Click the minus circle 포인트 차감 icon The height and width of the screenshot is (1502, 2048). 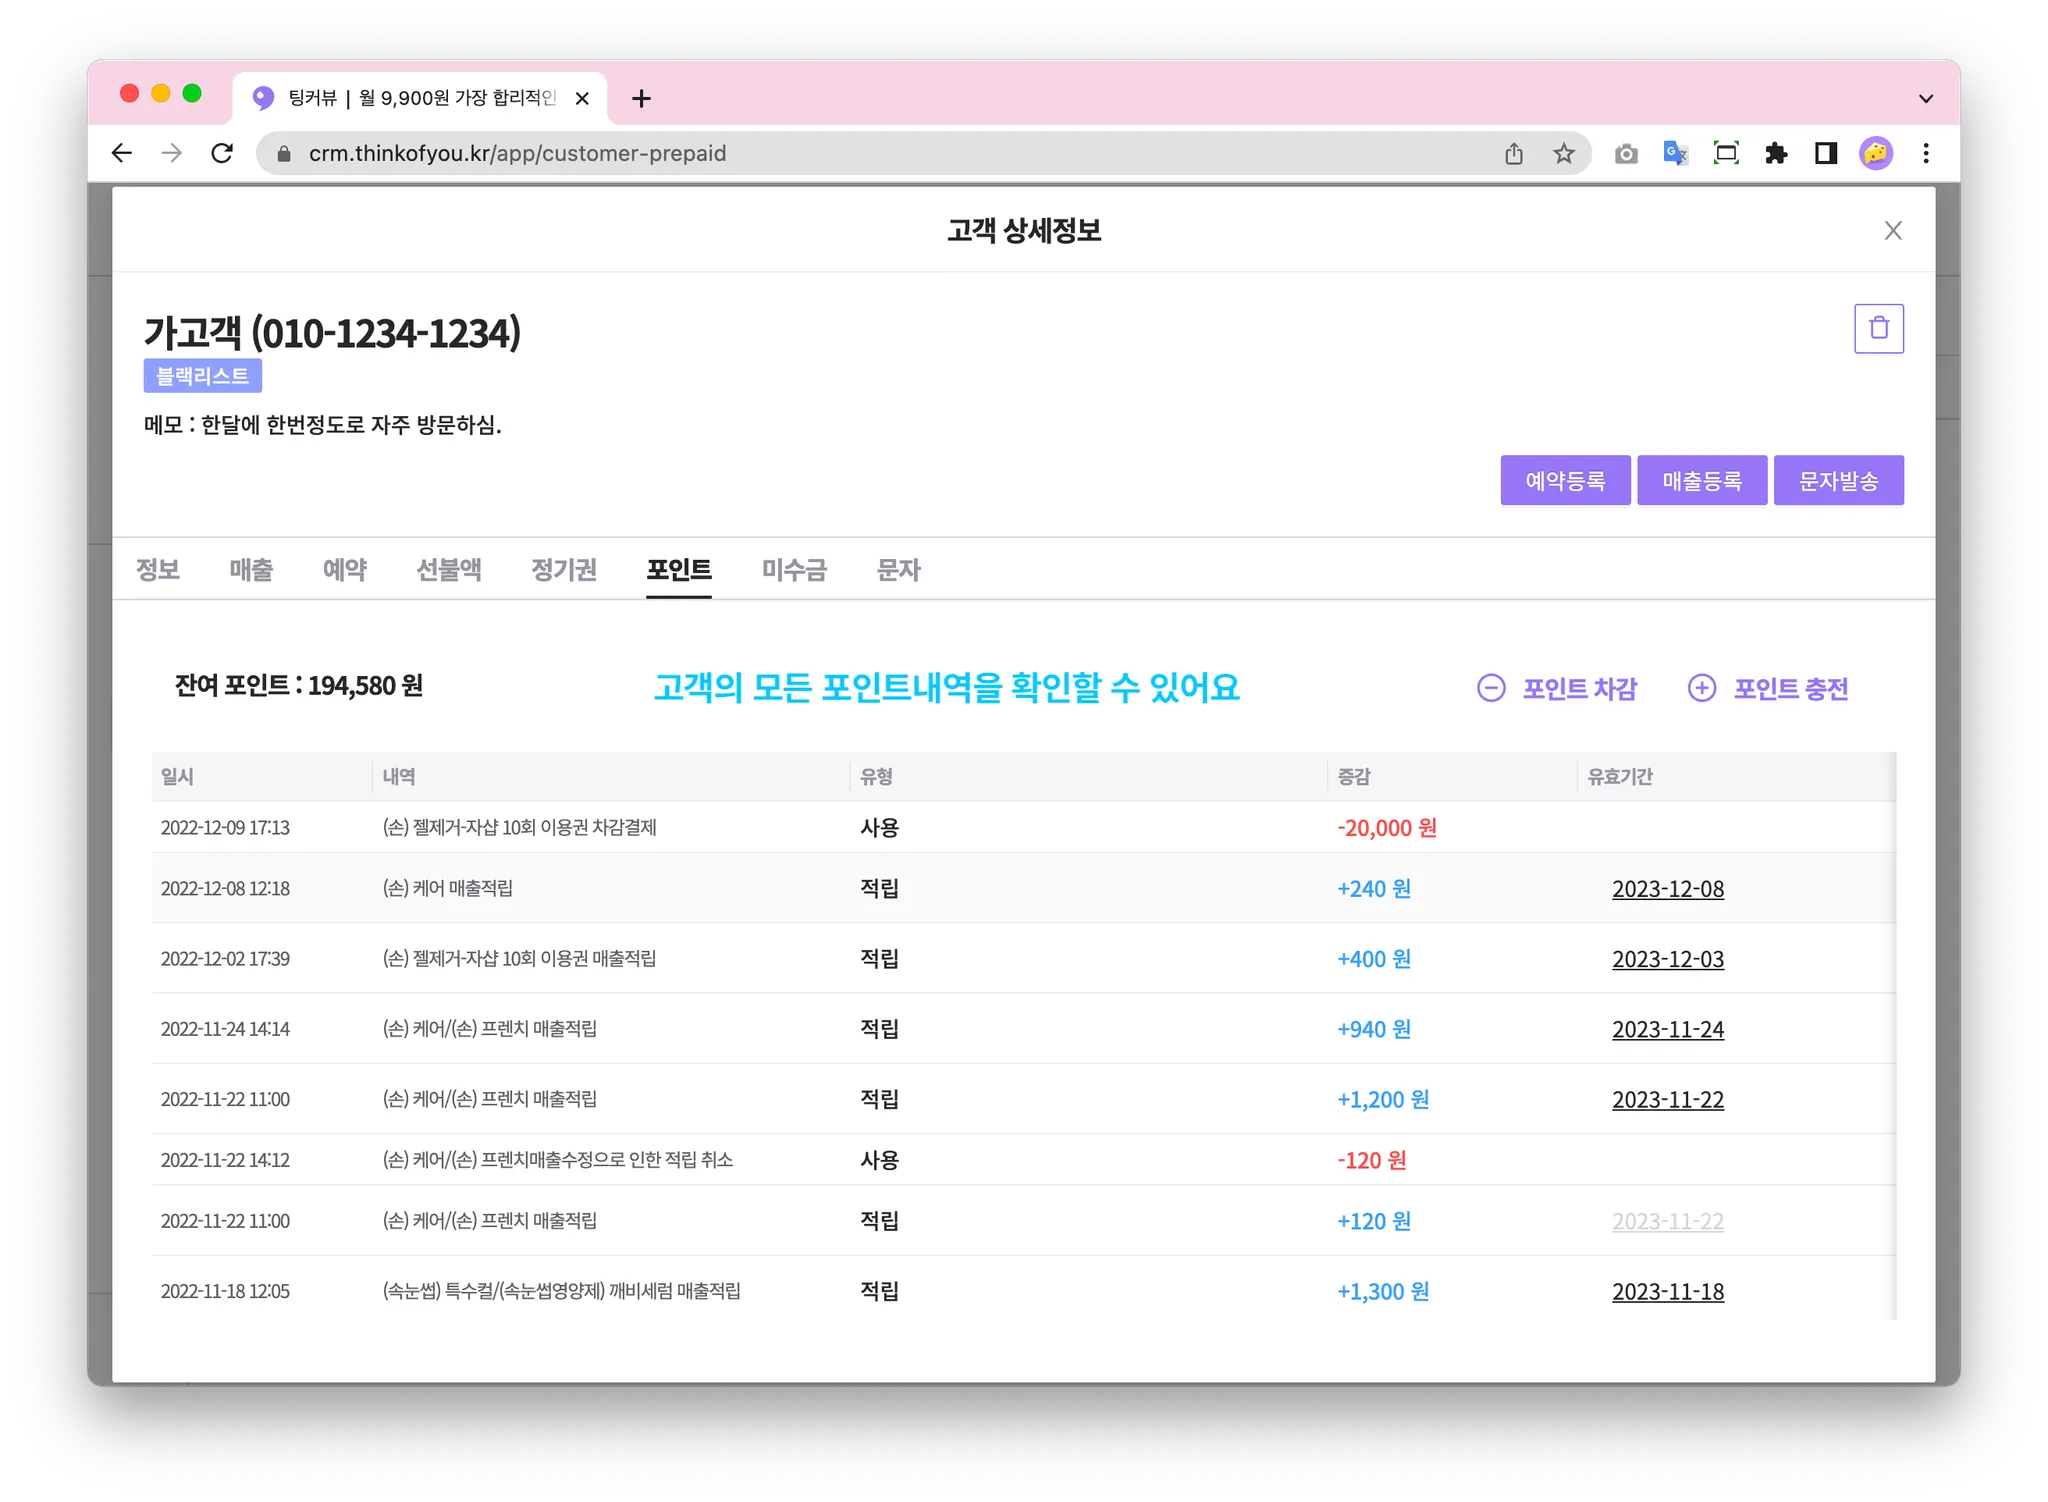pos(1490,688)
